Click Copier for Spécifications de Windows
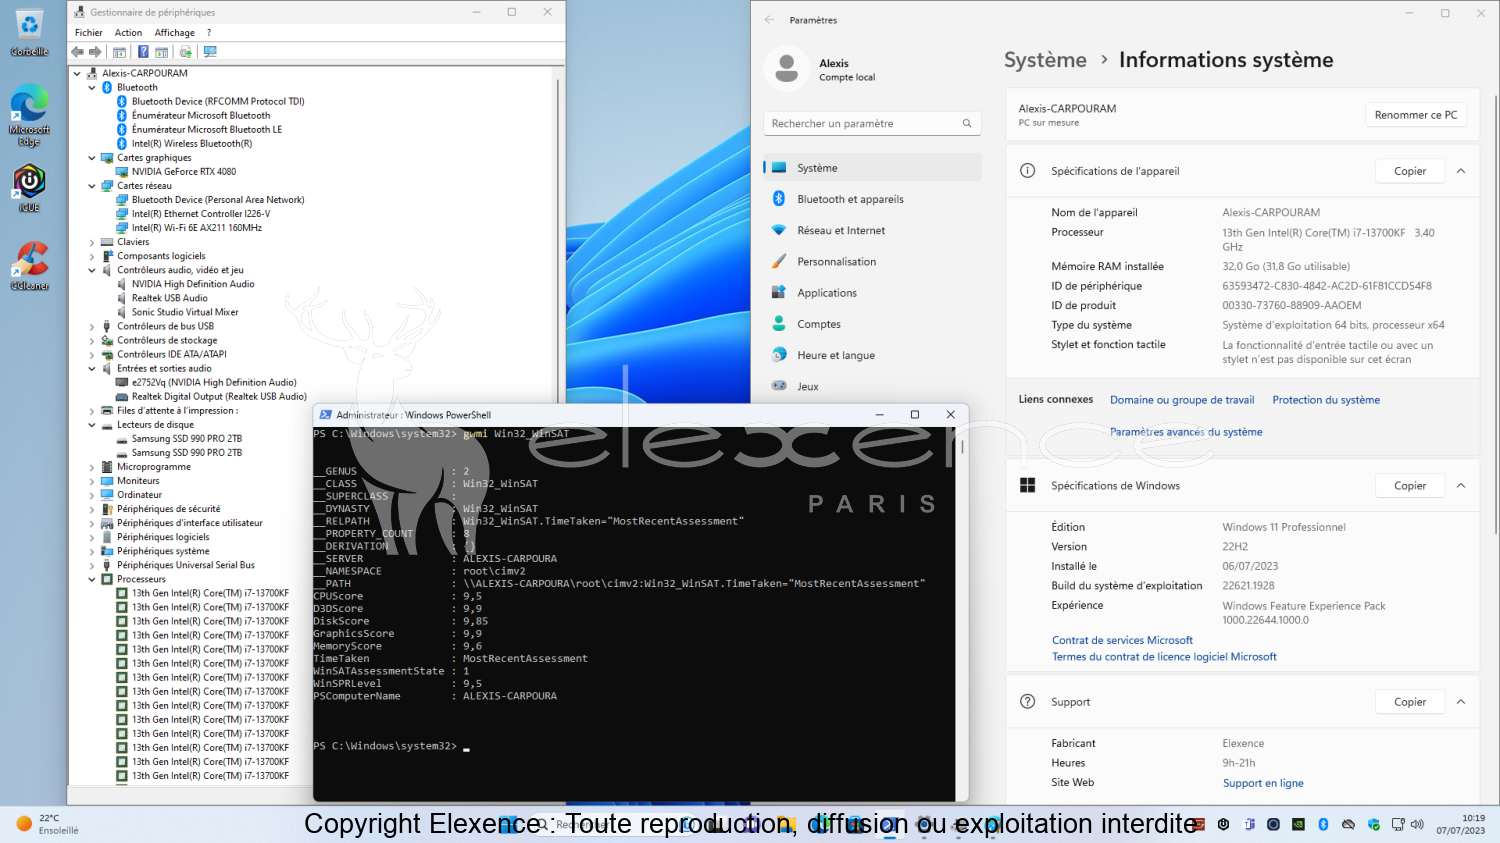Image resolution: width=1500 pixels, height=843 pixels. pyautogui.click(x=1410, y=486)
